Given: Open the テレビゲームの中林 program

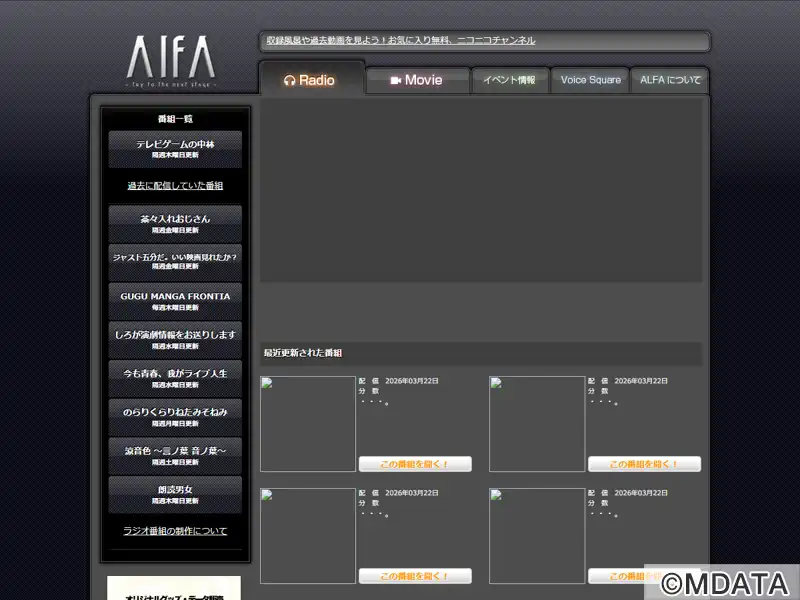Looking at the screenshot, I should pyautogui.click(x=175, y=149).
